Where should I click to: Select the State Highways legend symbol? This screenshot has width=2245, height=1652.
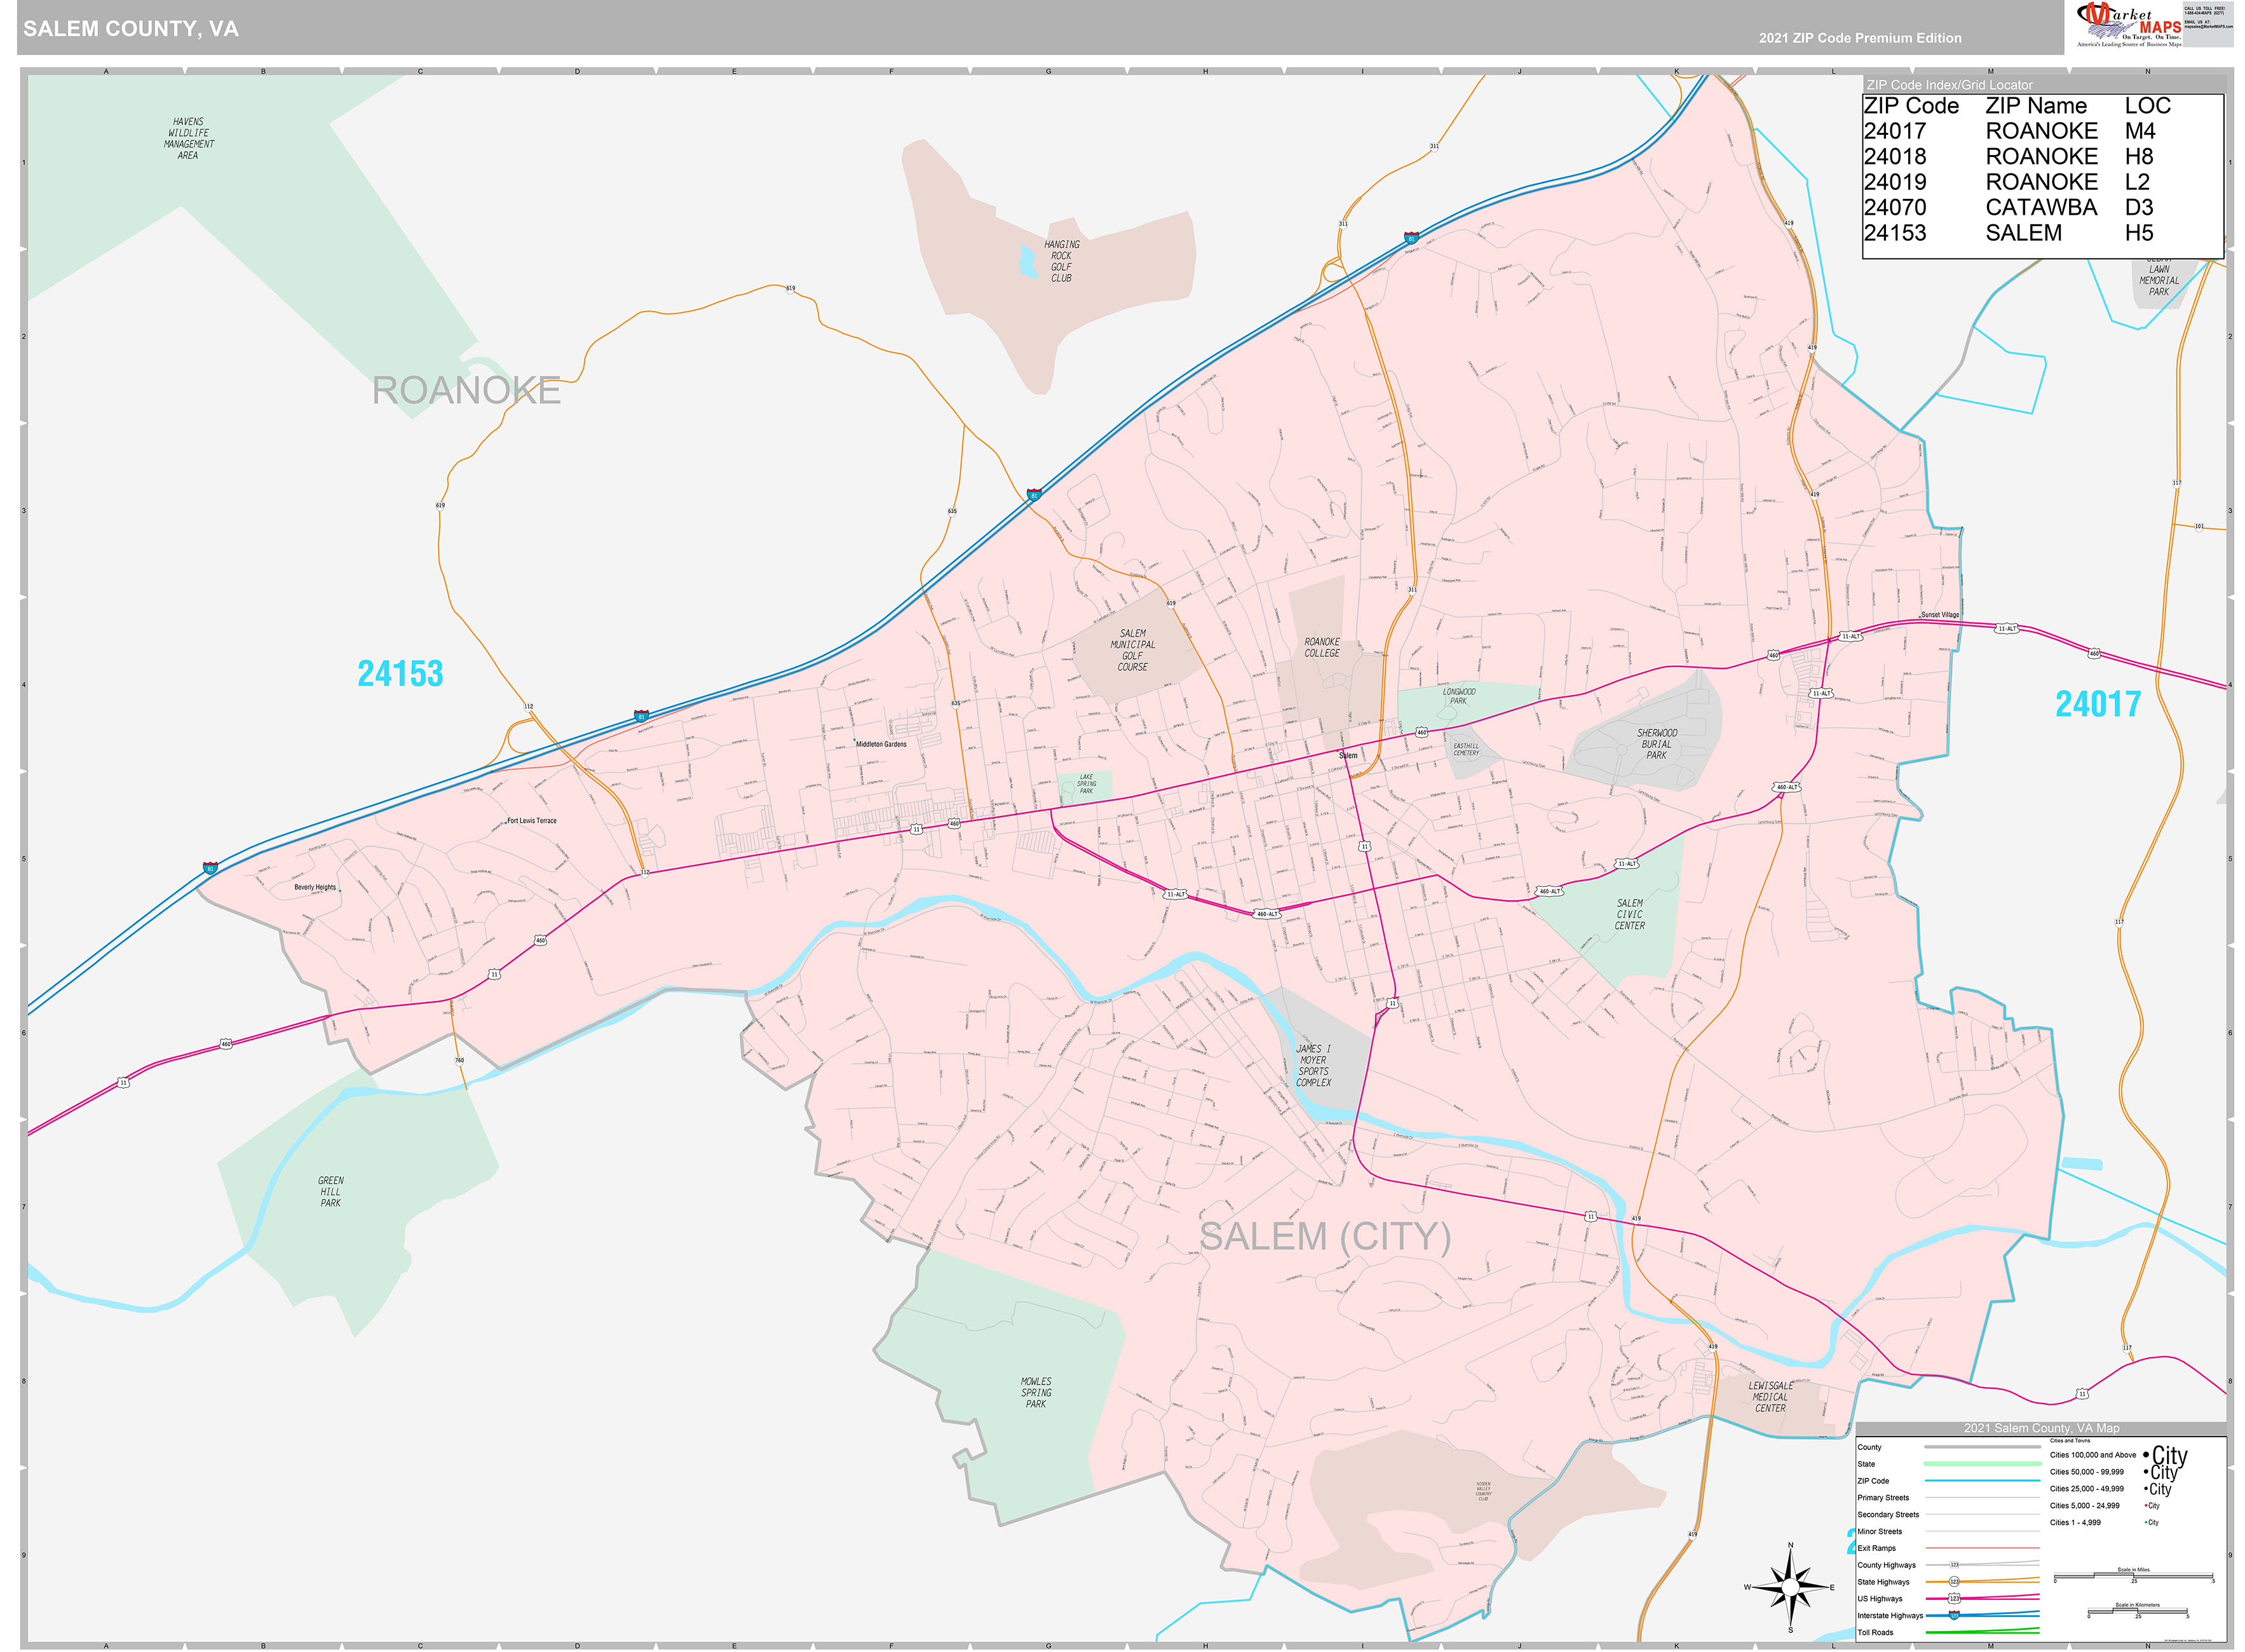coord(1982,1581)
